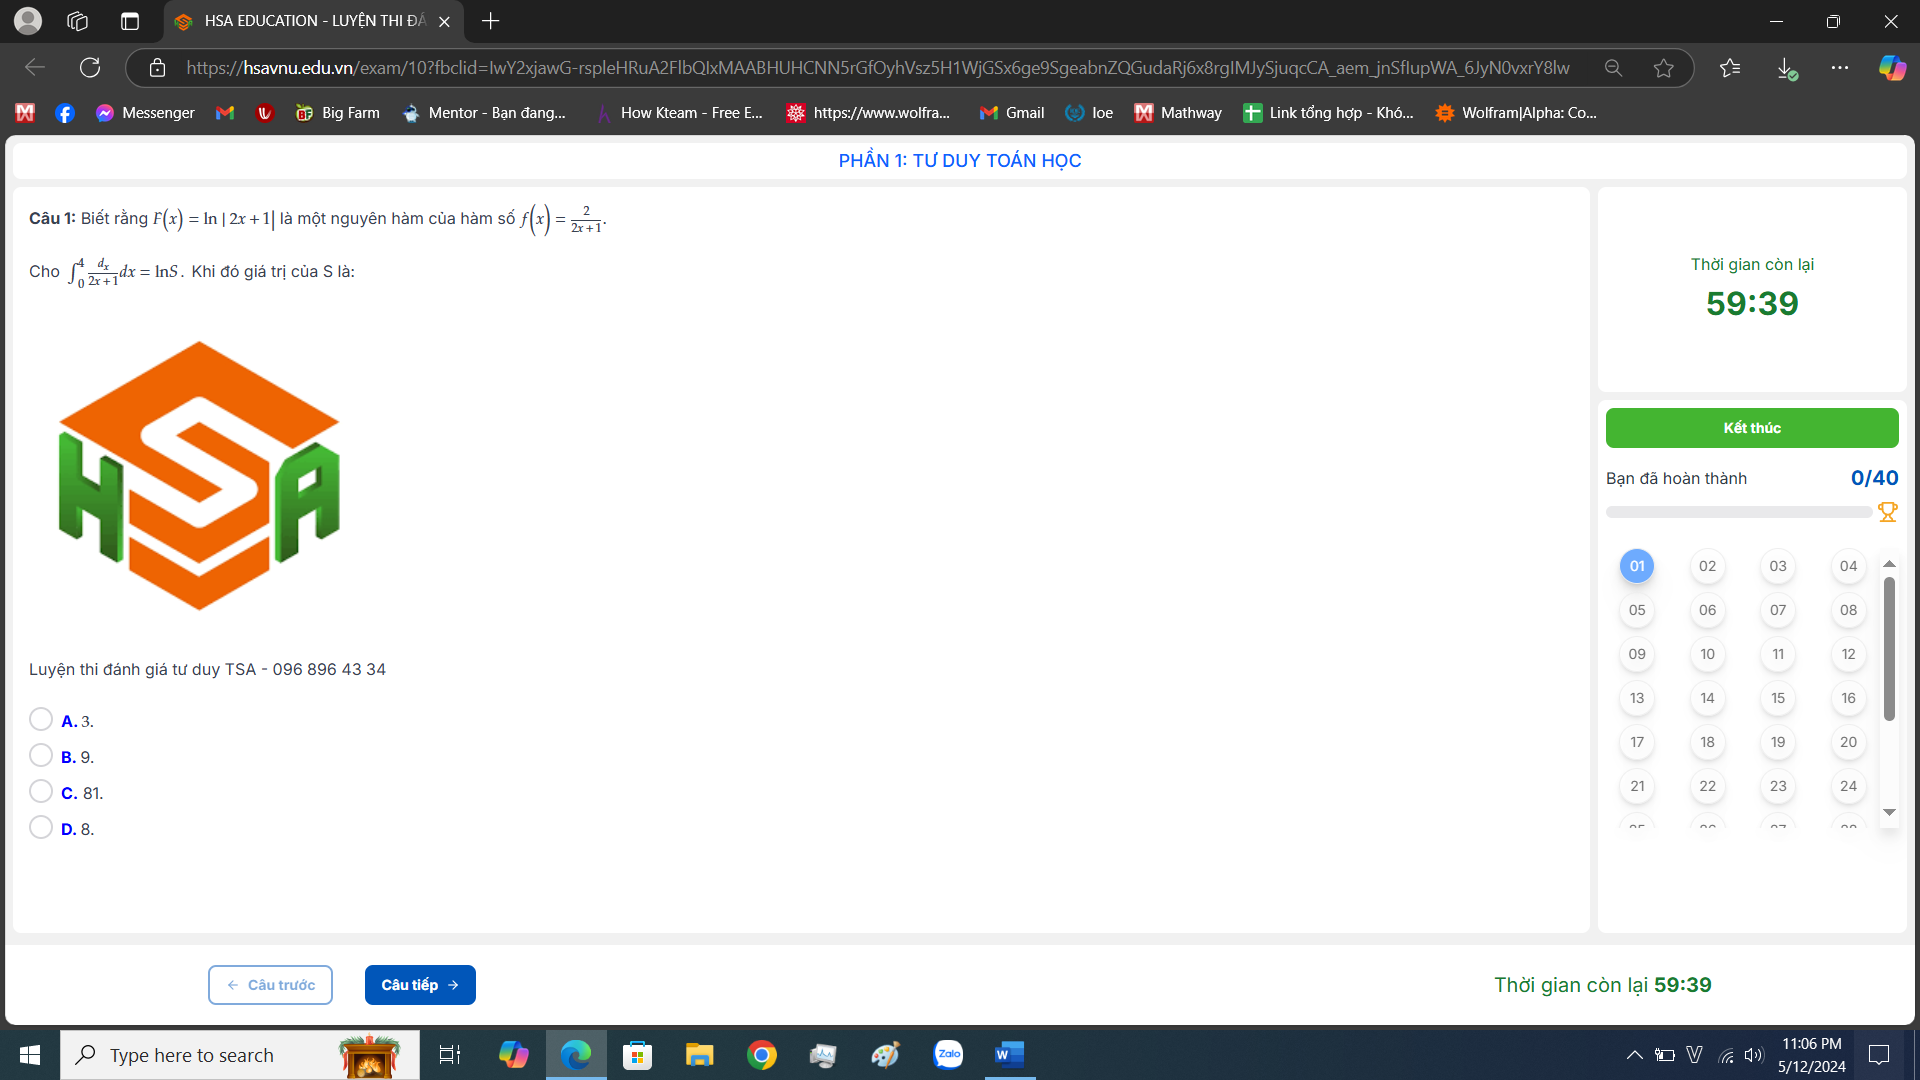Click the zoom magnifier icon in address bar

pyautogui.click(x=1613, y=68)
